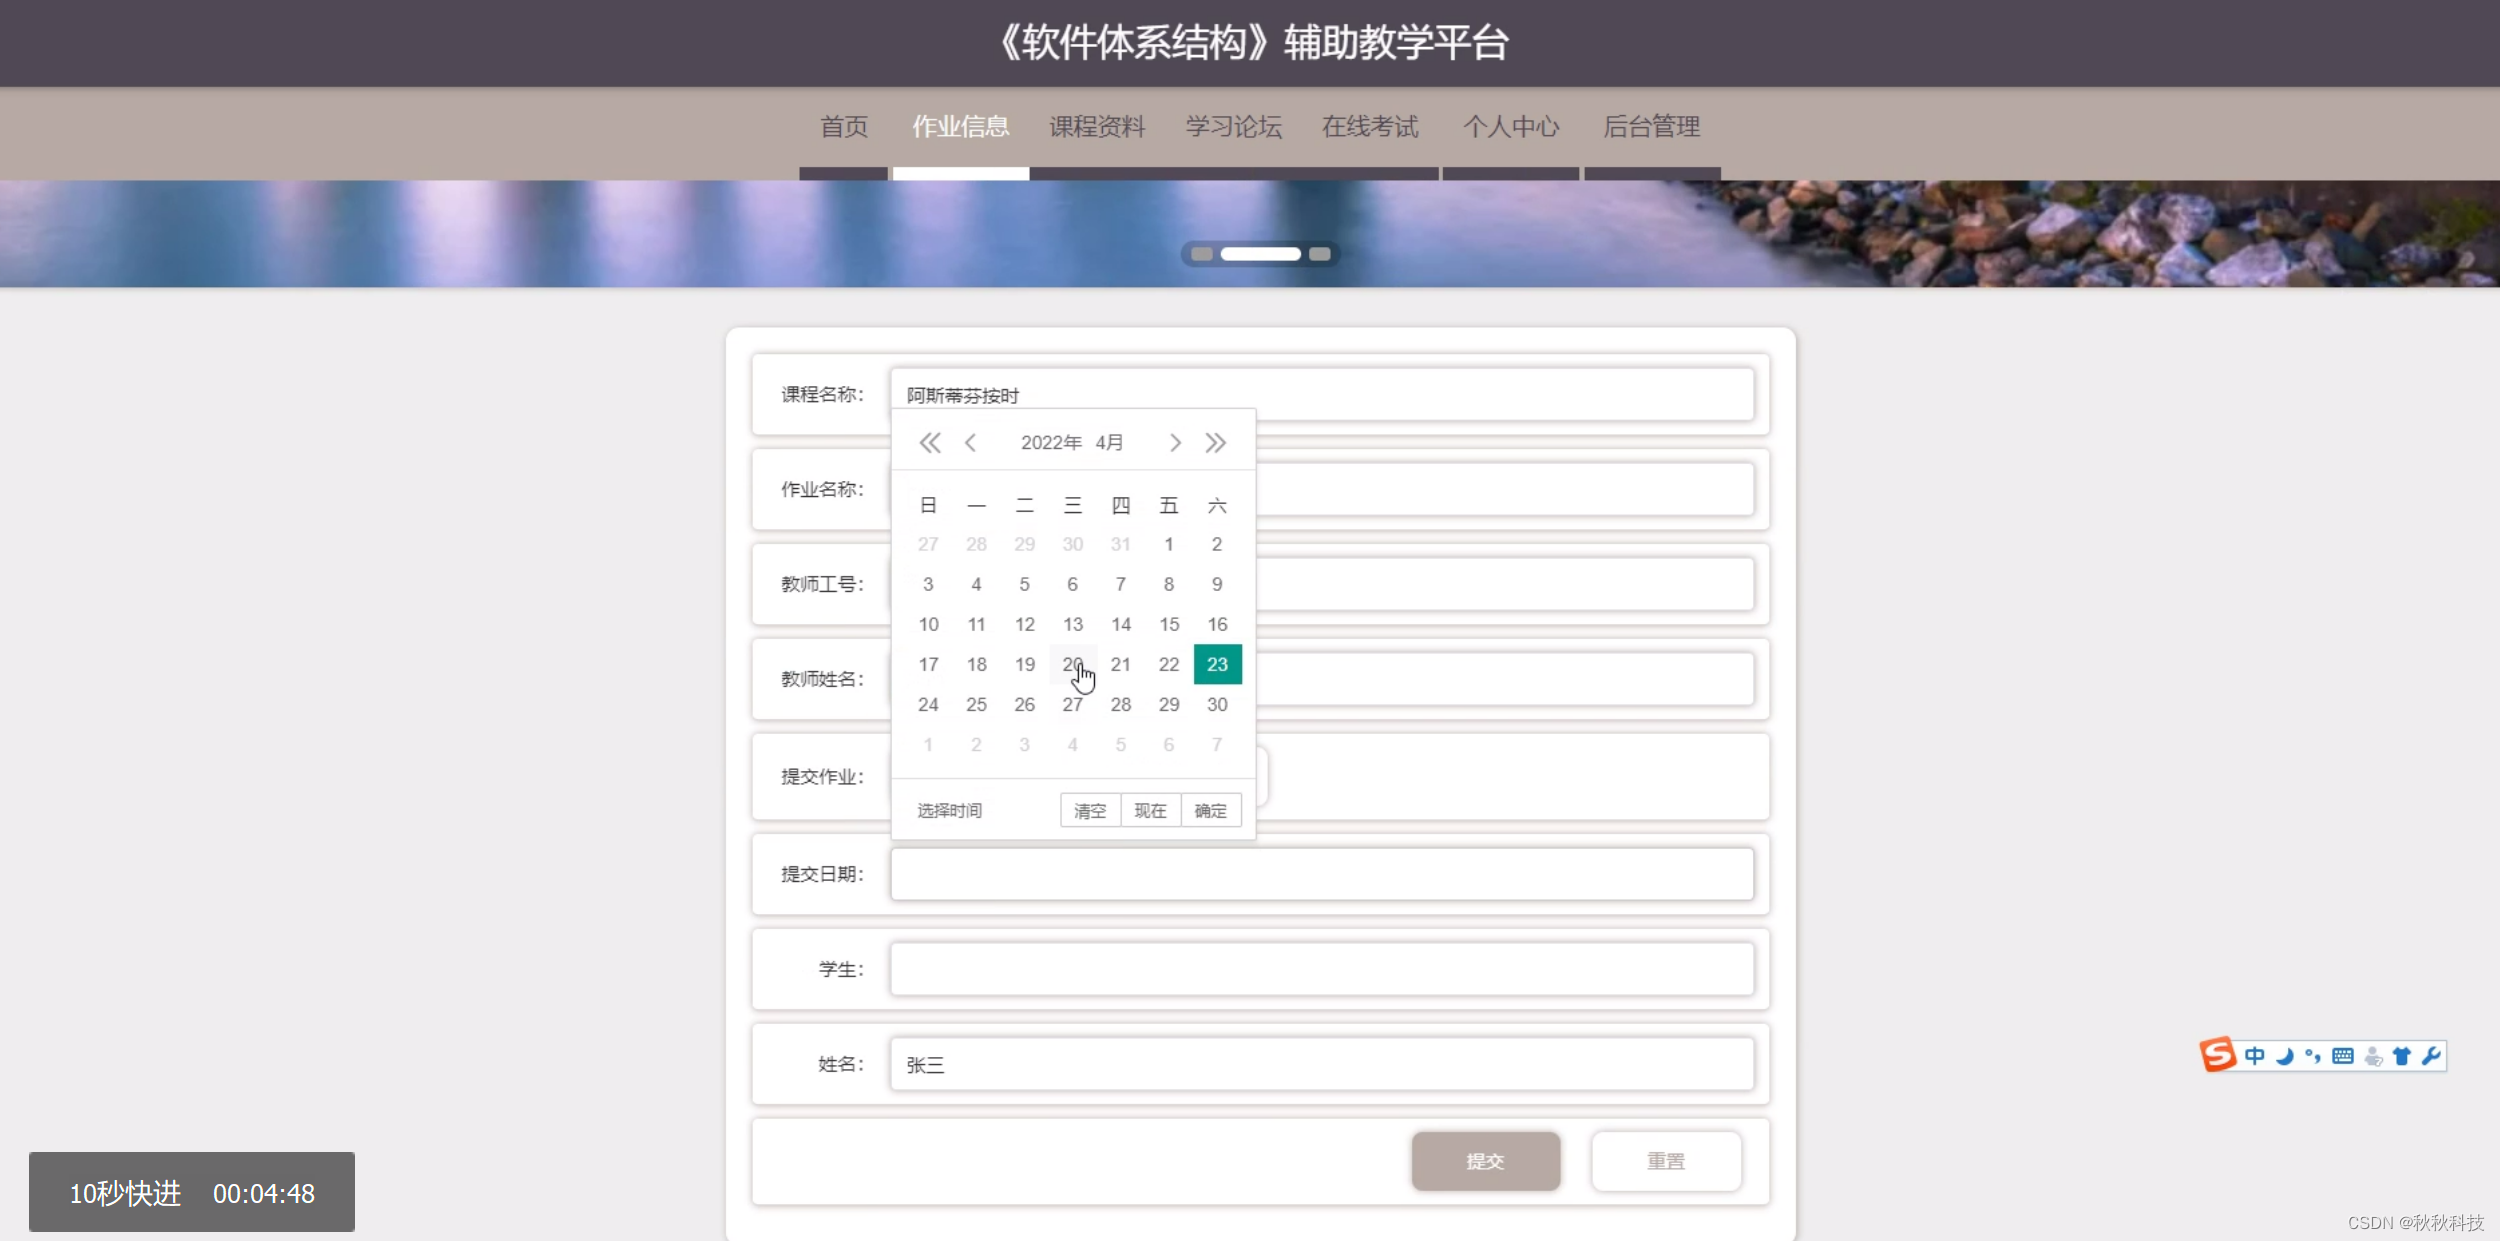
Task: Open Sogou settings via wrench icon
Action: click(2431, 1055)
